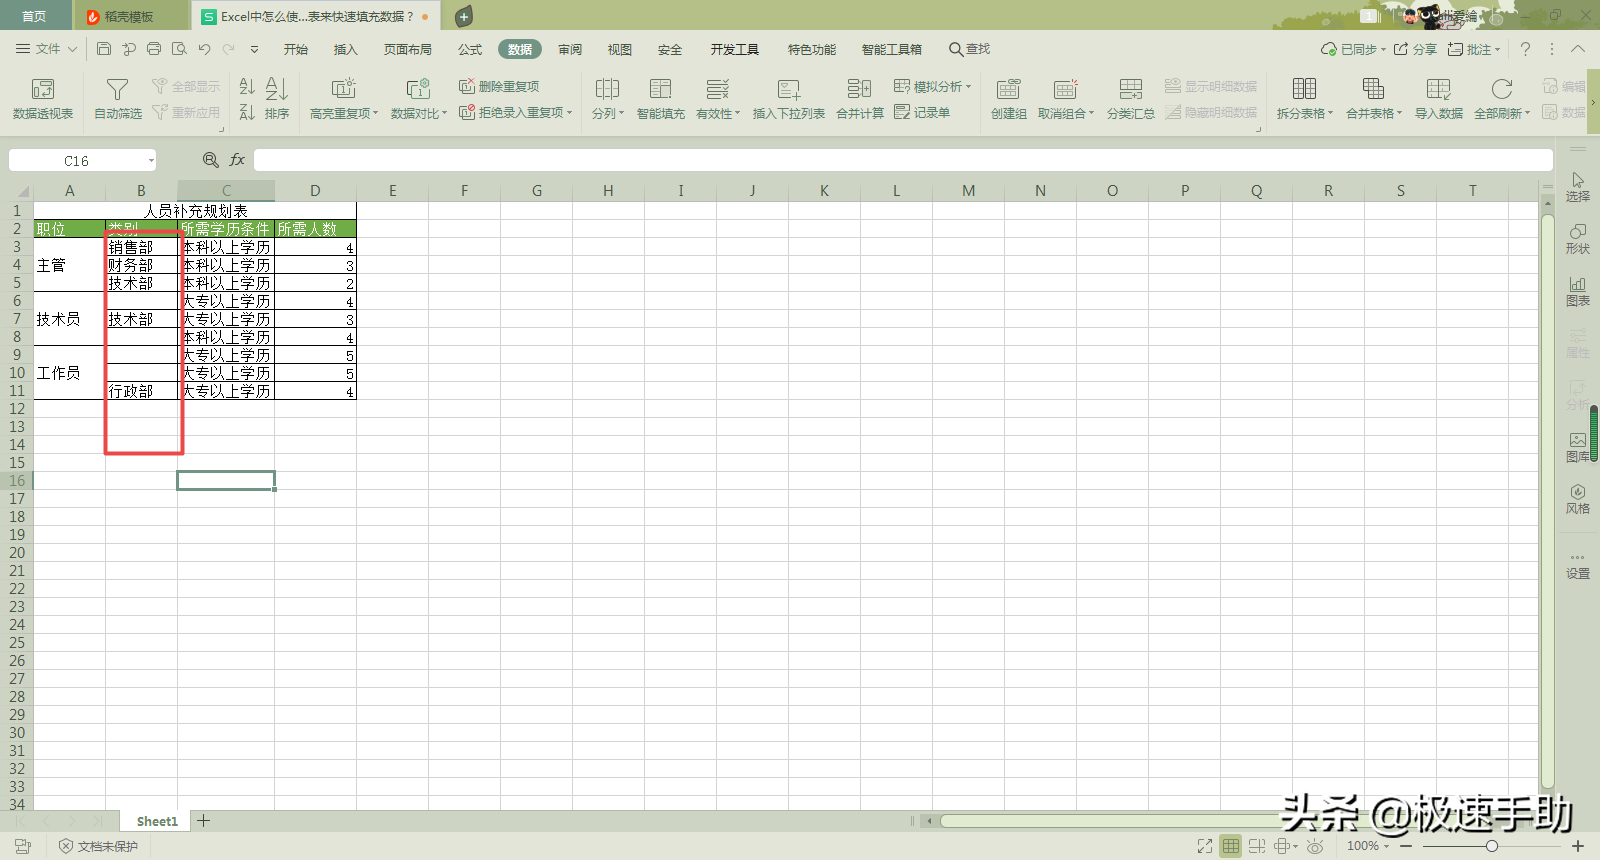Click the save icon in quick toolbar
The image size is (1600, 860).
pyautogui.click(x=104, y=49)
